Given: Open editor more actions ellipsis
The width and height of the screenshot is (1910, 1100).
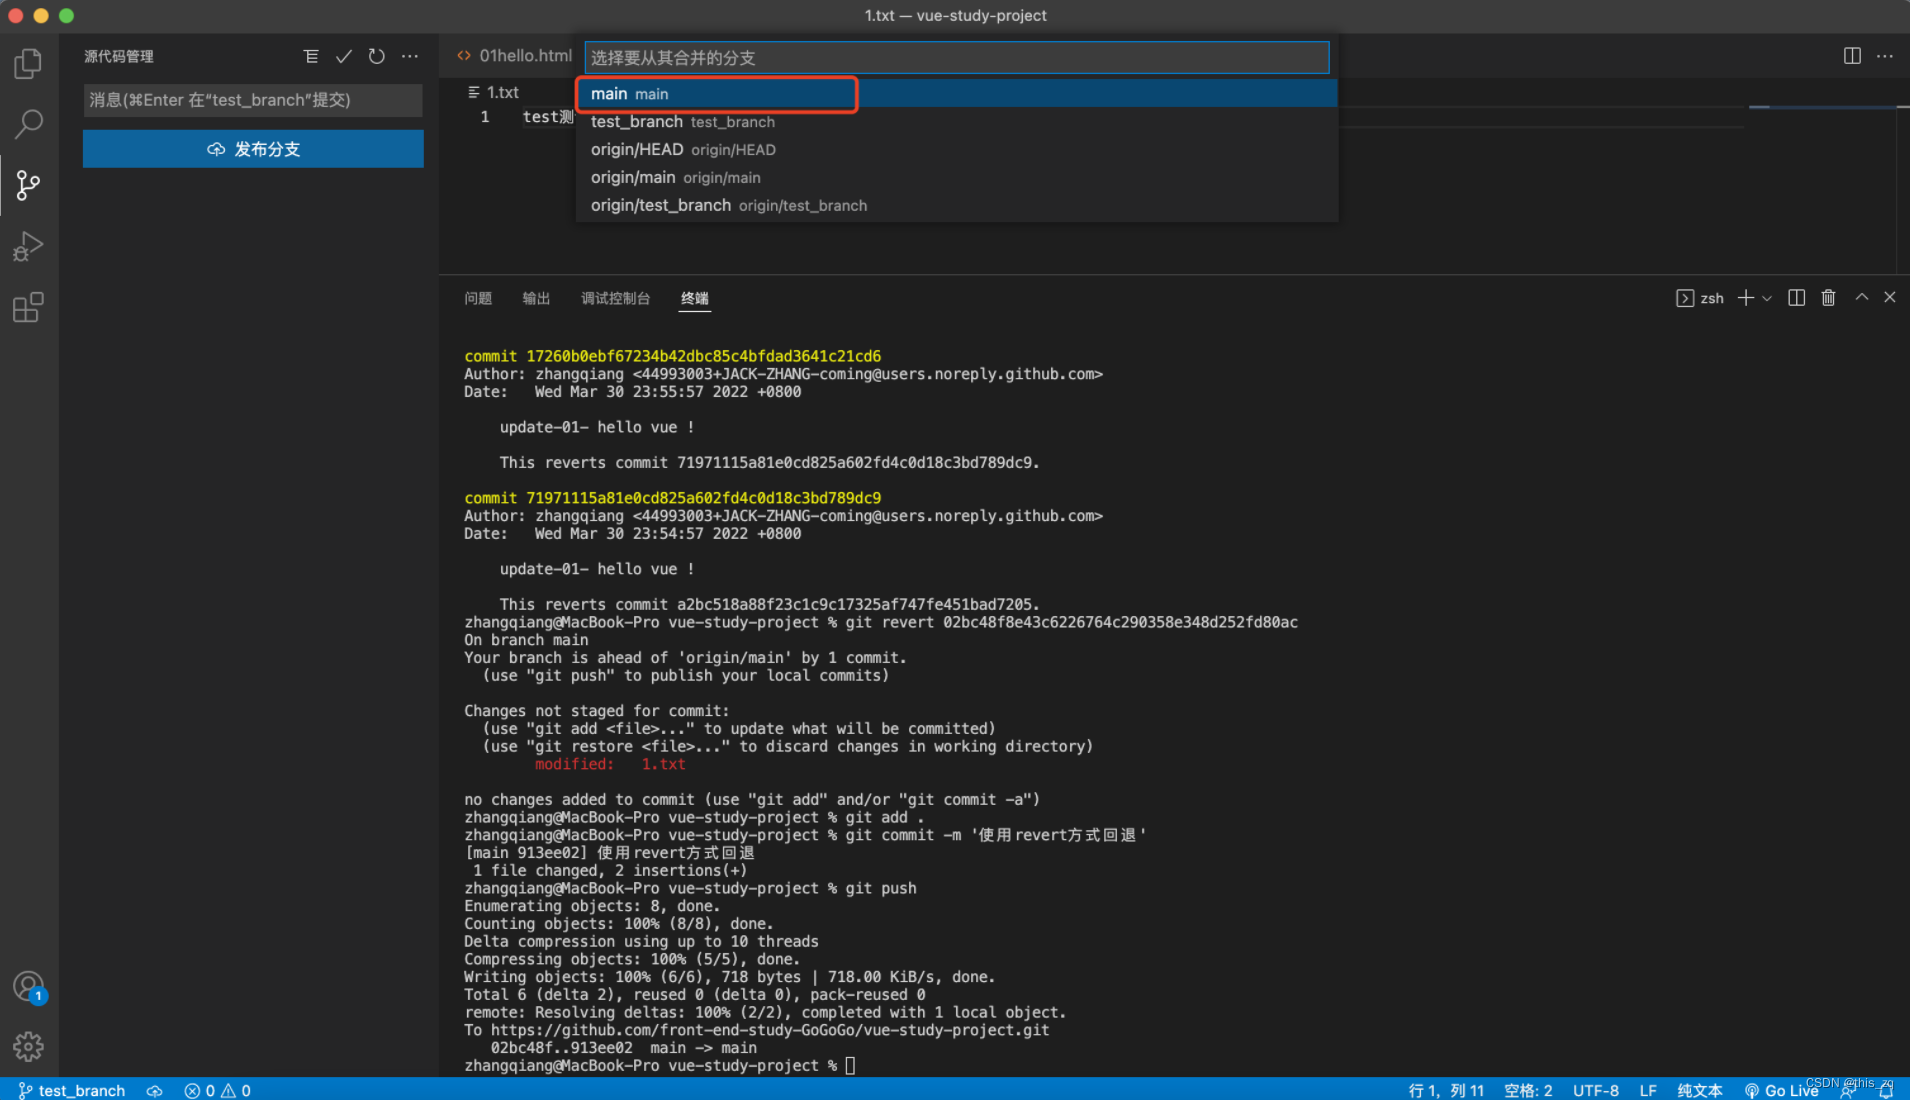Looking at the screenshot, I should click(1885, 56).
